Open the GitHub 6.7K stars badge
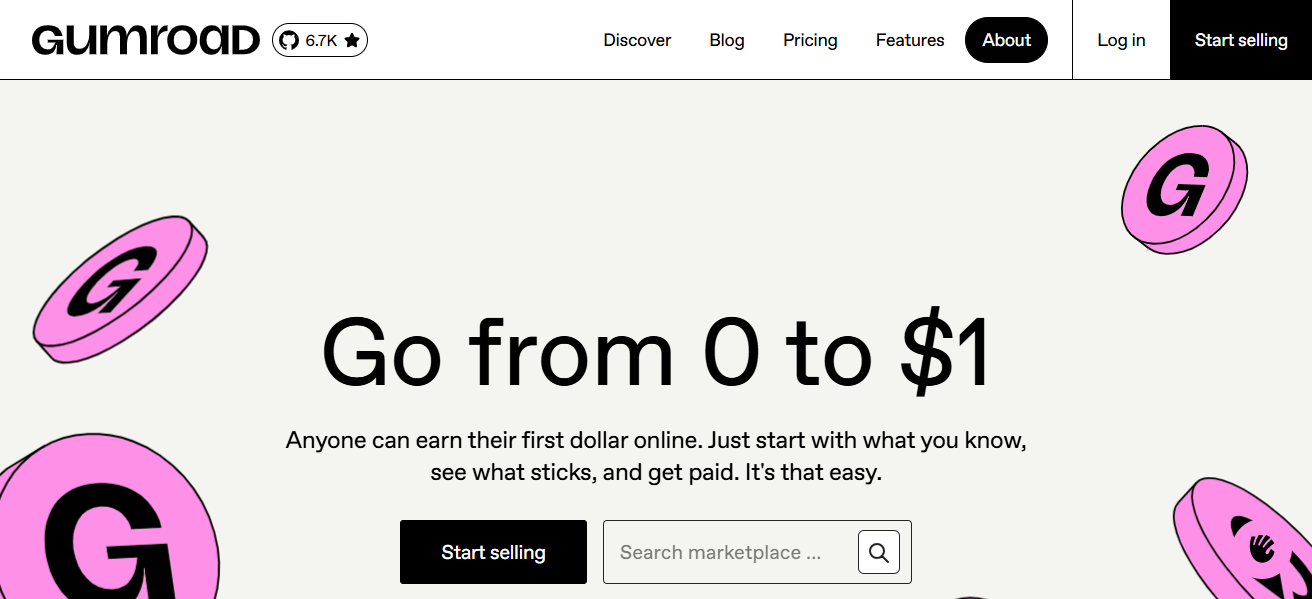 point(320,40)
